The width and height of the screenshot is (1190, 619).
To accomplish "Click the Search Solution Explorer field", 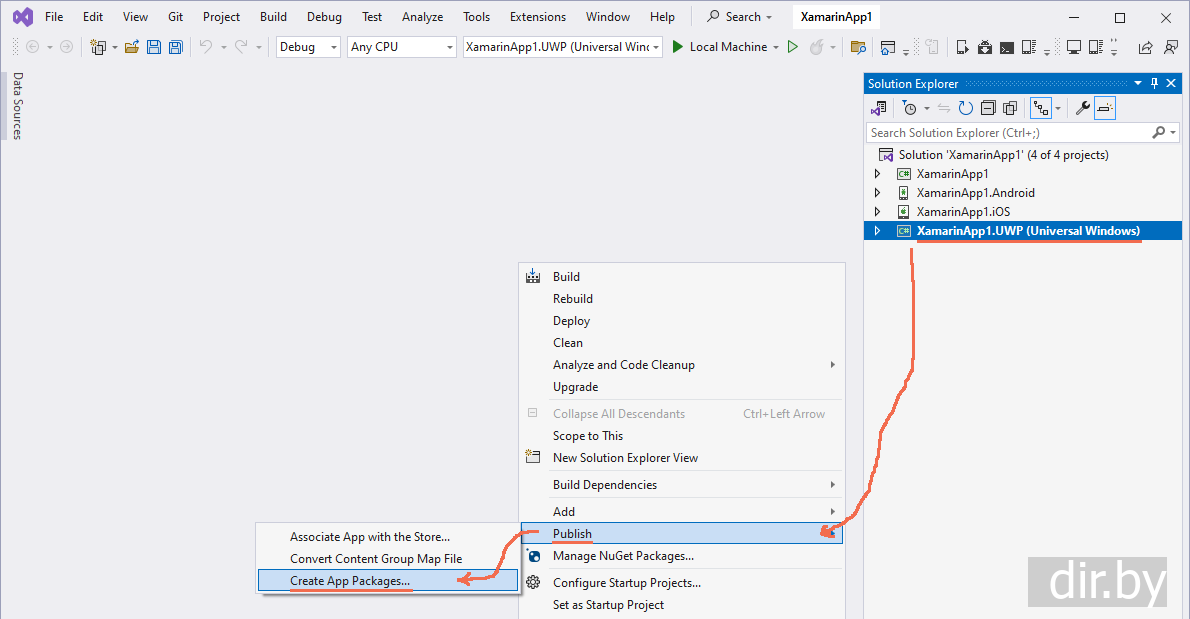I will [x=1008, y=132].
